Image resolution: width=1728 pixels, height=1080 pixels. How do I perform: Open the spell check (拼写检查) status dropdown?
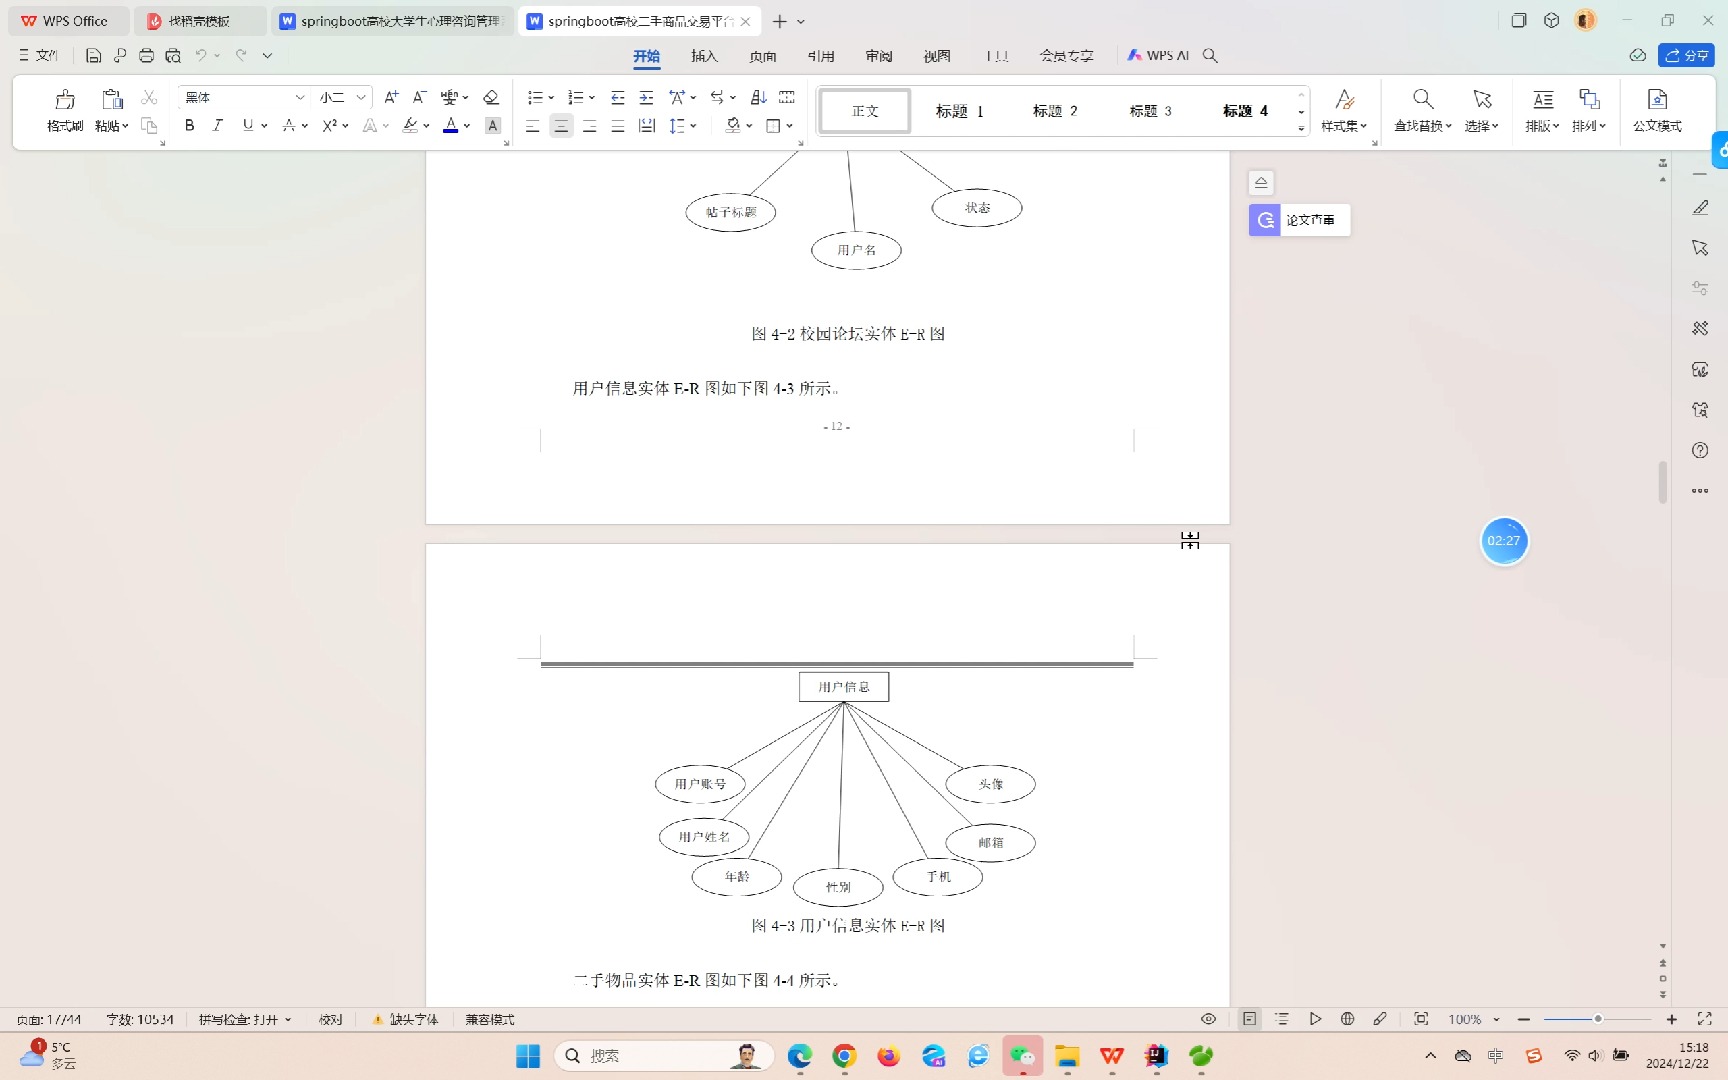[245, 1019]
